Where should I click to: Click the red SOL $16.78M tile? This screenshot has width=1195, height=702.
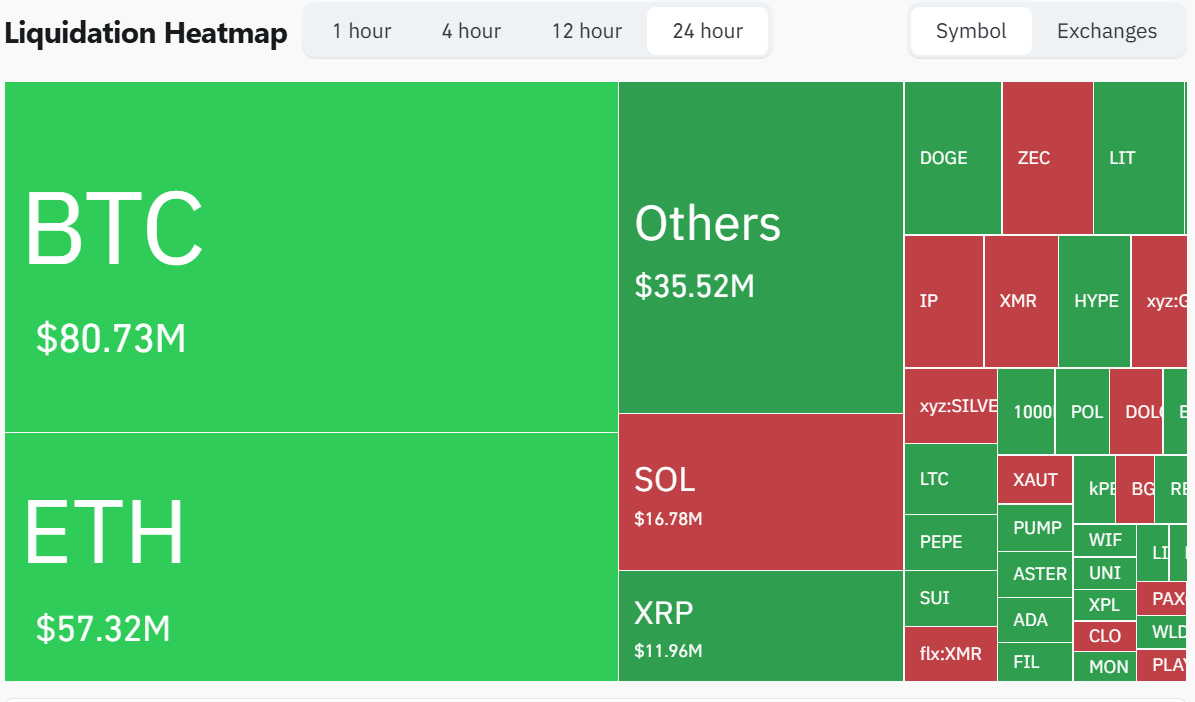coord(761,492)
